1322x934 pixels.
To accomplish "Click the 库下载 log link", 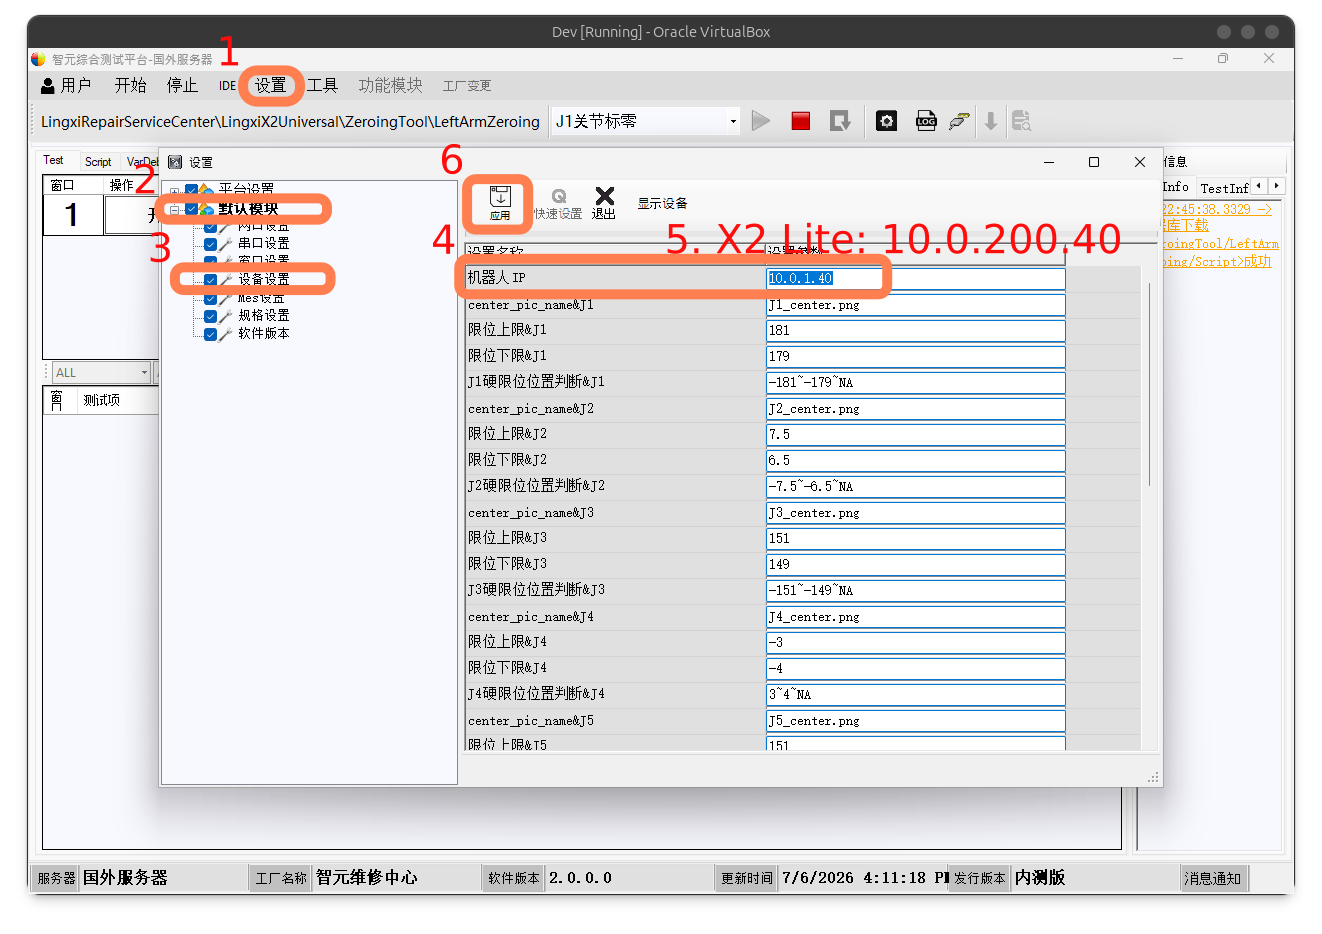I will 1186,226.
